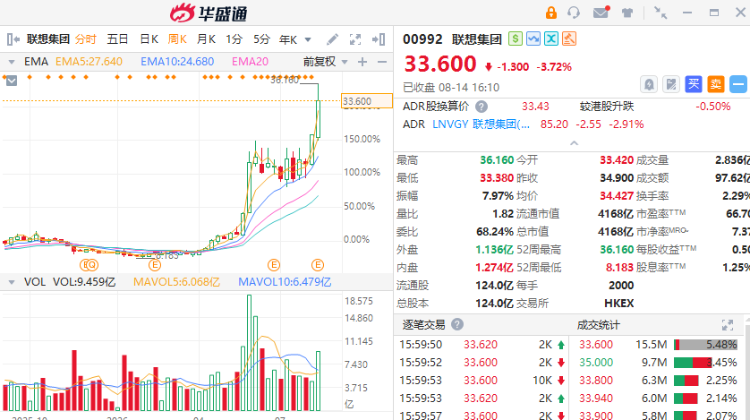This screenshot has width=750, height=420.
Task: Click the 15:59:53 10K trade row
Action: click(x=482, y=380)
